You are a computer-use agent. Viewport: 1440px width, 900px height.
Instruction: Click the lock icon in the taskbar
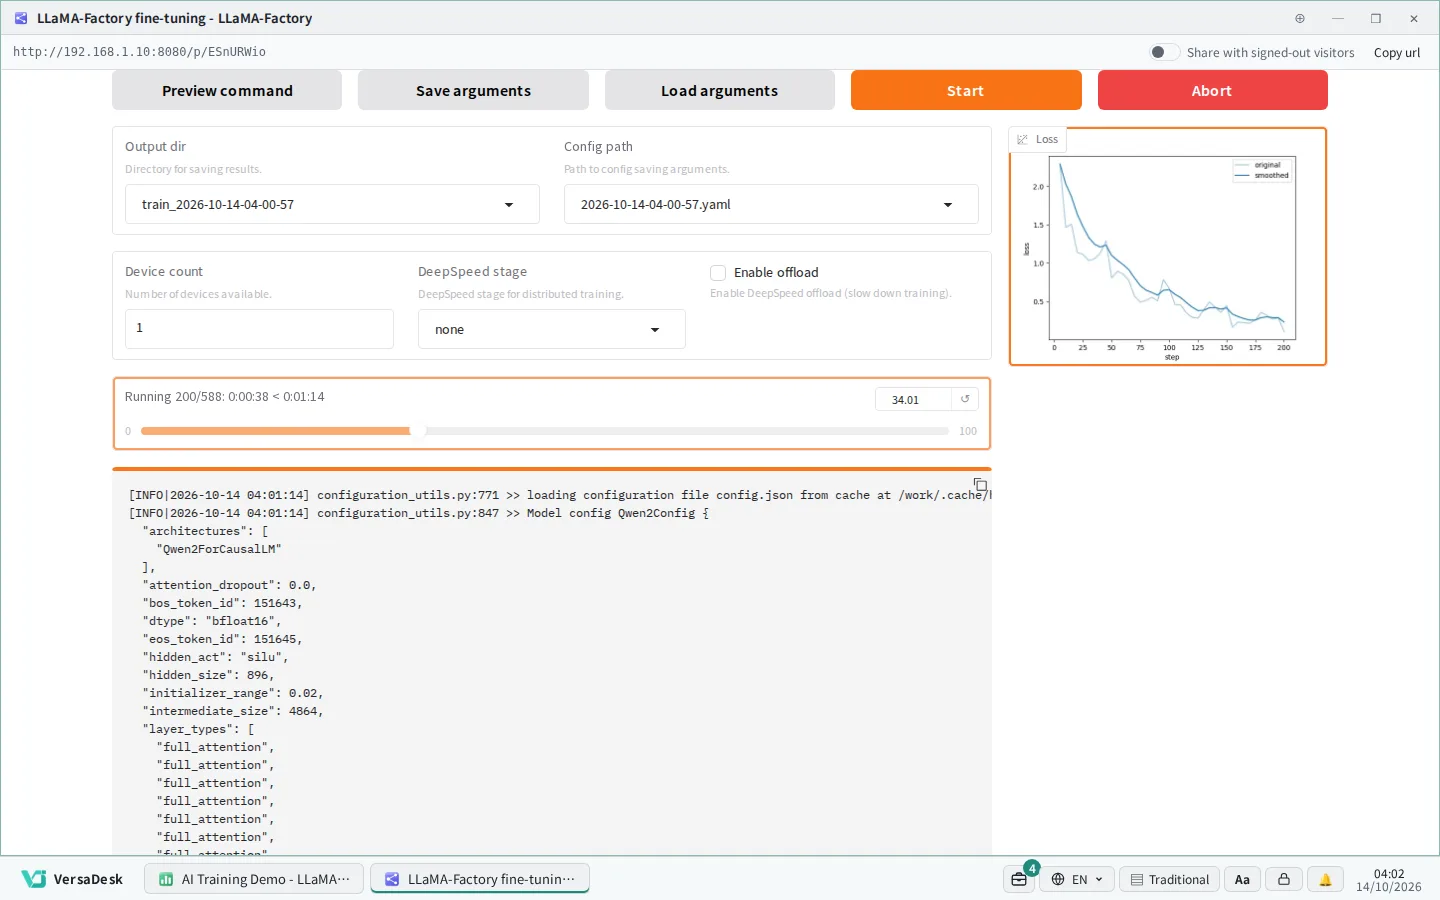(1284, 879)
